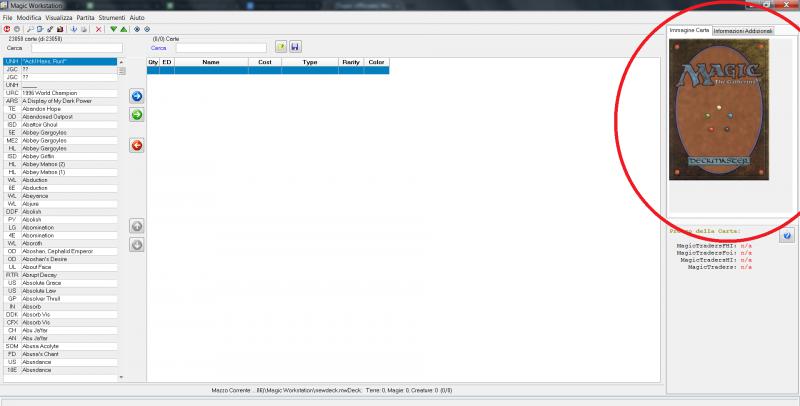This screenshot has height=406, width=800.
Task: Click the blue floppy disk save icon
Action: coord(296,47)
